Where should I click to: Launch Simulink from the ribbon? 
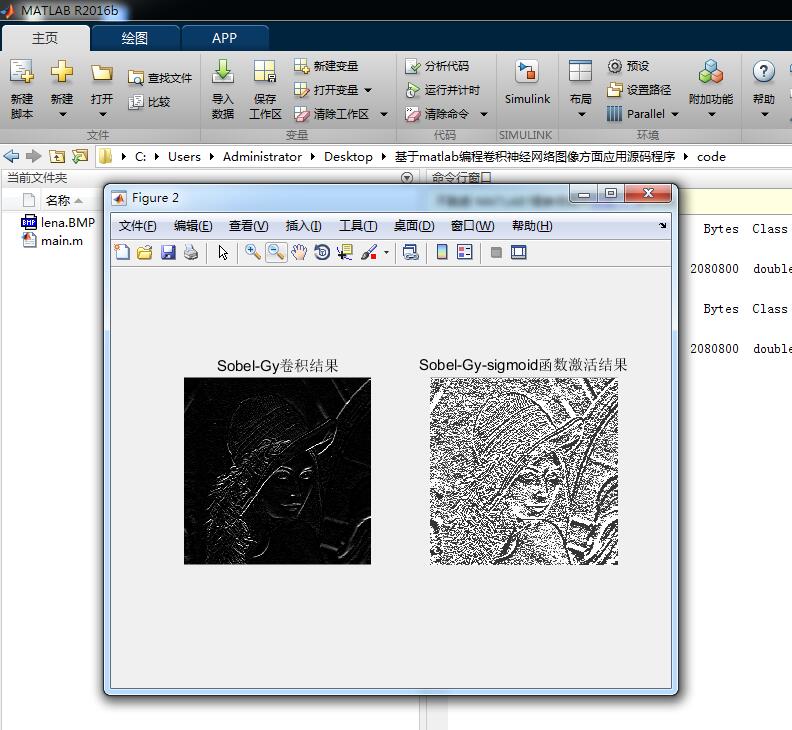527,81
